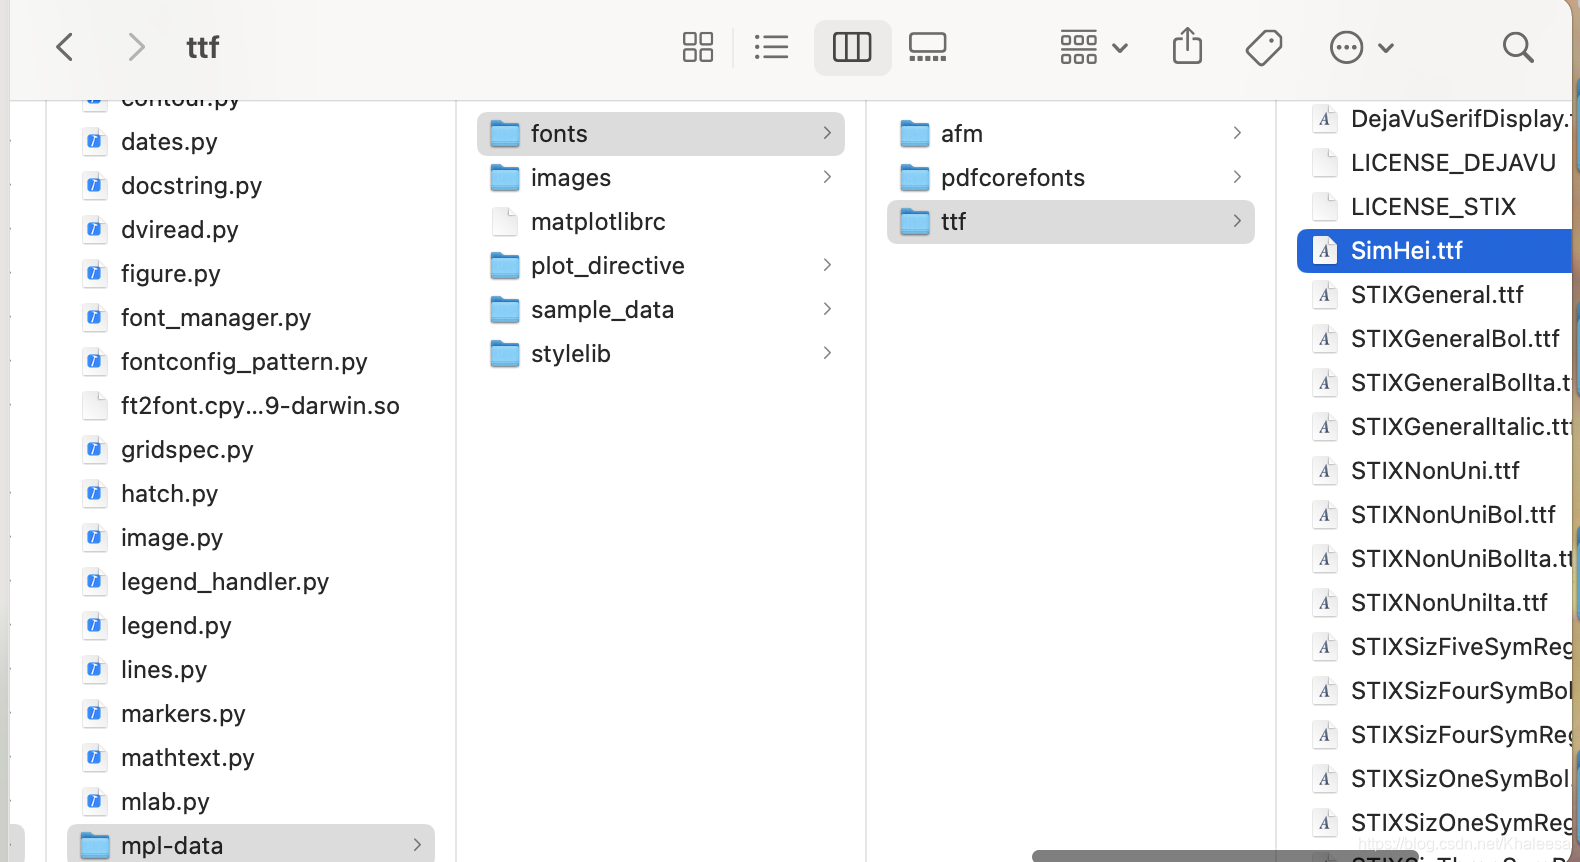Switch to gallery view

[927, 47]
